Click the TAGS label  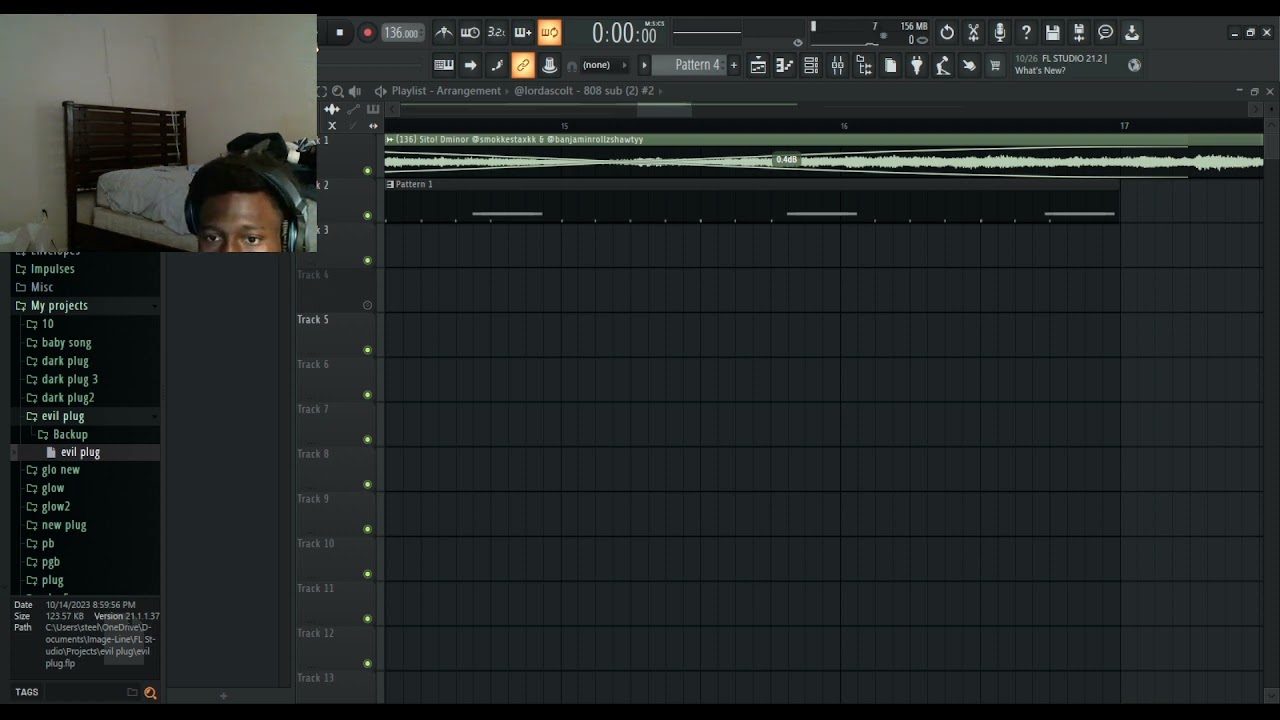pyautogui.click(x=27, y=692)
